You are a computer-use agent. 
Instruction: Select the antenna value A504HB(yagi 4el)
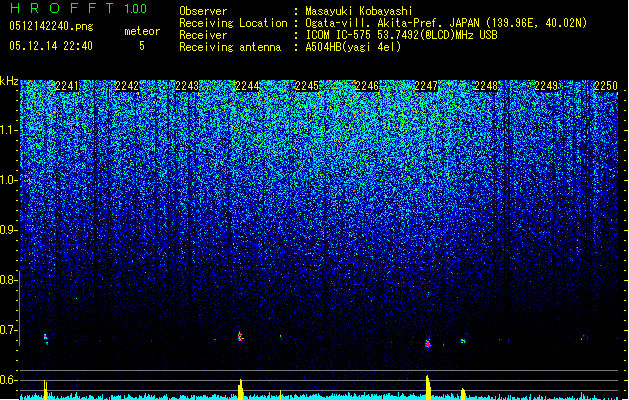click(x=353, y=47)
